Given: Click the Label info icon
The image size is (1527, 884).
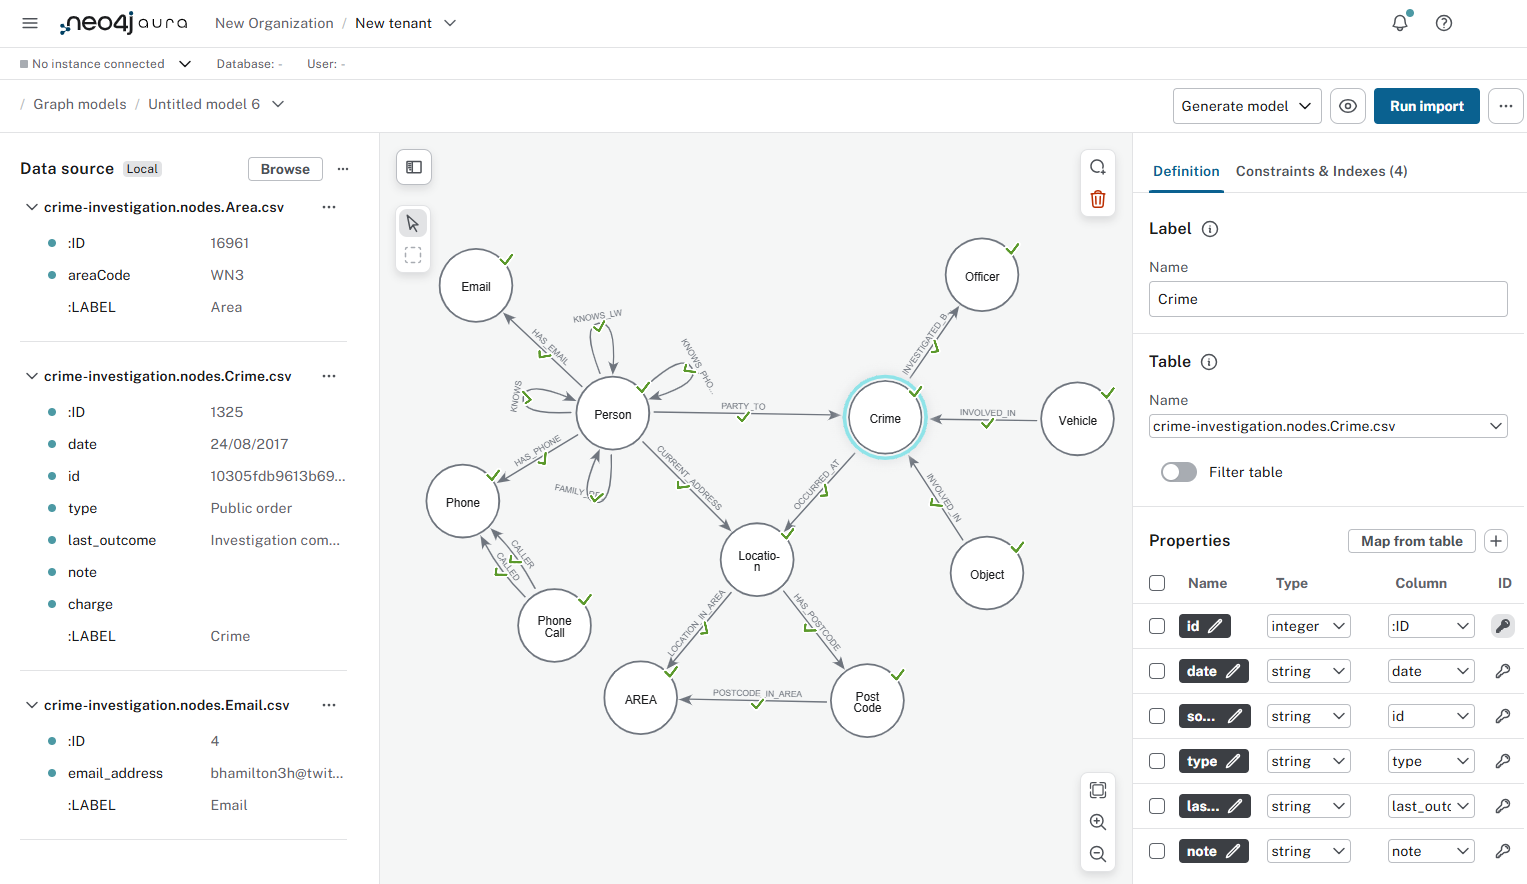Looking at the screenshot, I should [x=1210, y=229].
